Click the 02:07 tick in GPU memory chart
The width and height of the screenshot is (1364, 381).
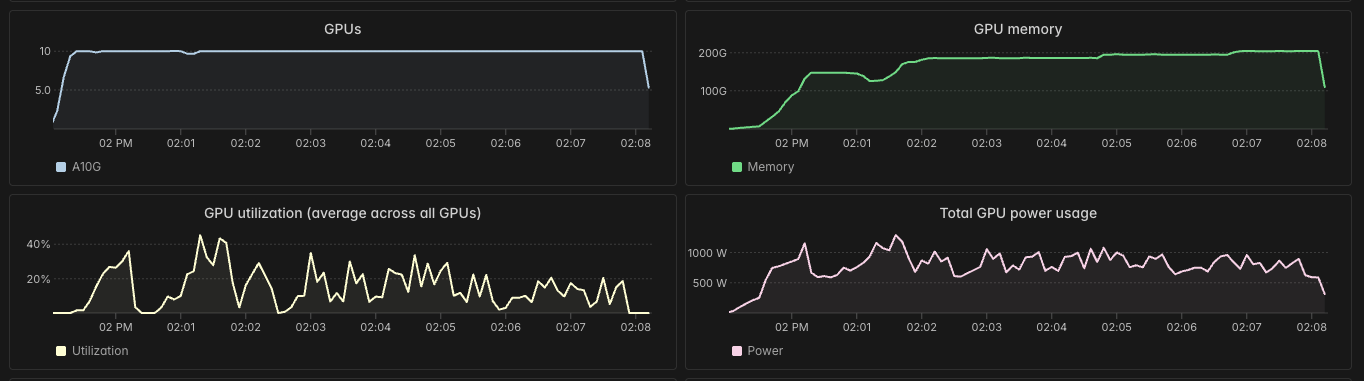(1247, 143)
